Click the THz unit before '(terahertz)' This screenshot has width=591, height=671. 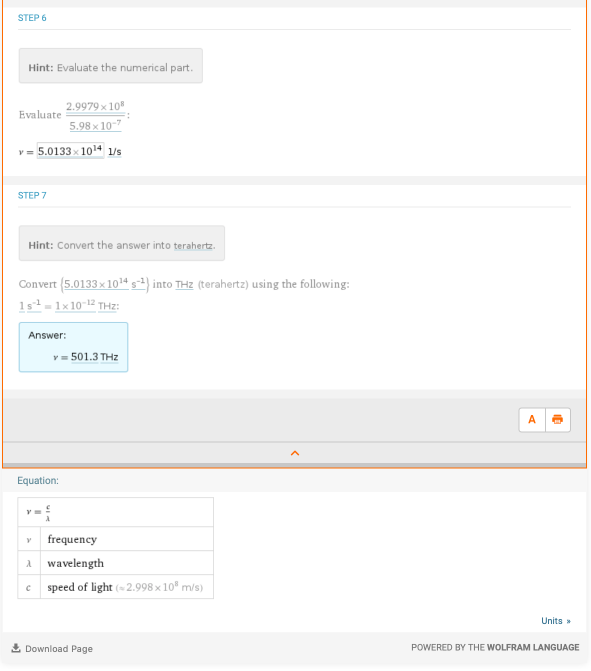coord(184,285)
